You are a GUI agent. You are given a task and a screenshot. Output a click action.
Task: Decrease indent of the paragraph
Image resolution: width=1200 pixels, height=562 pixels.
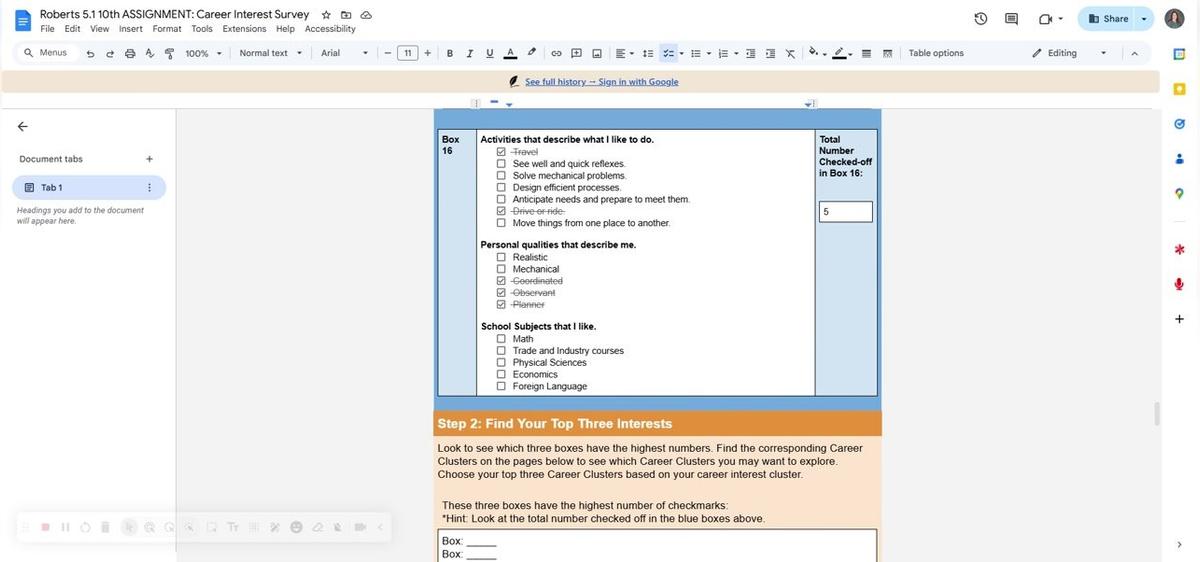[751, 53]
